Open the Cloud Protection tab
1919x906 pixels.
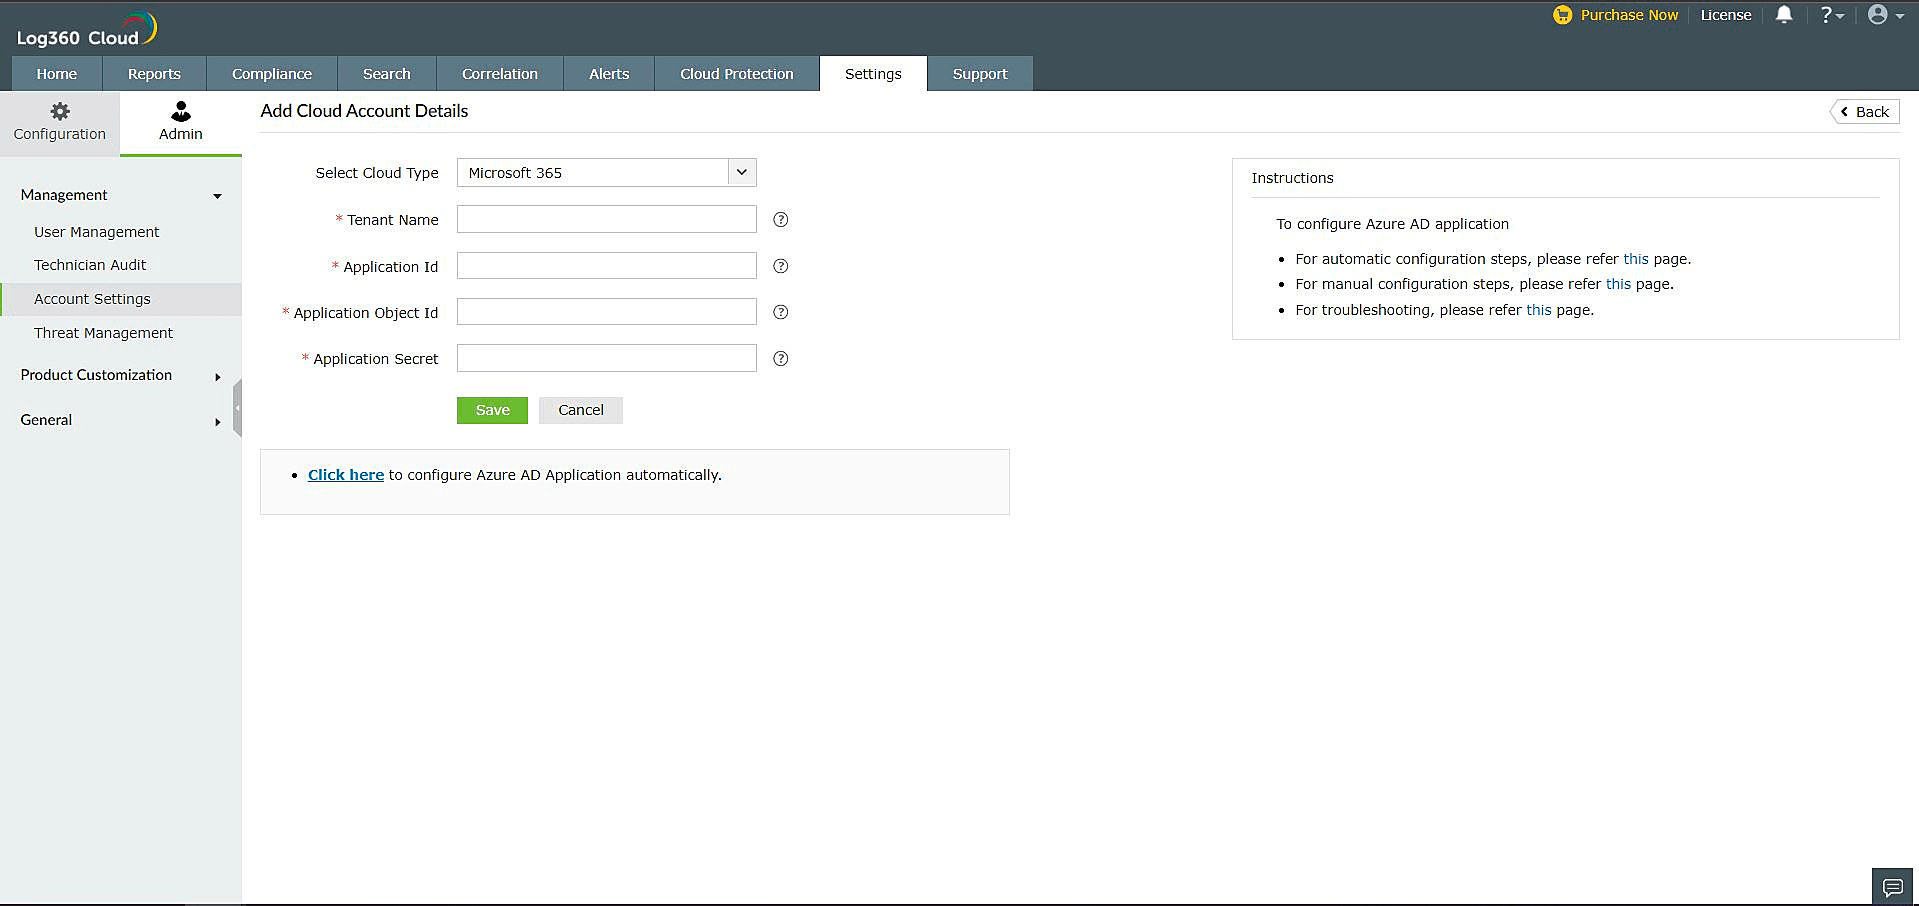737,74
